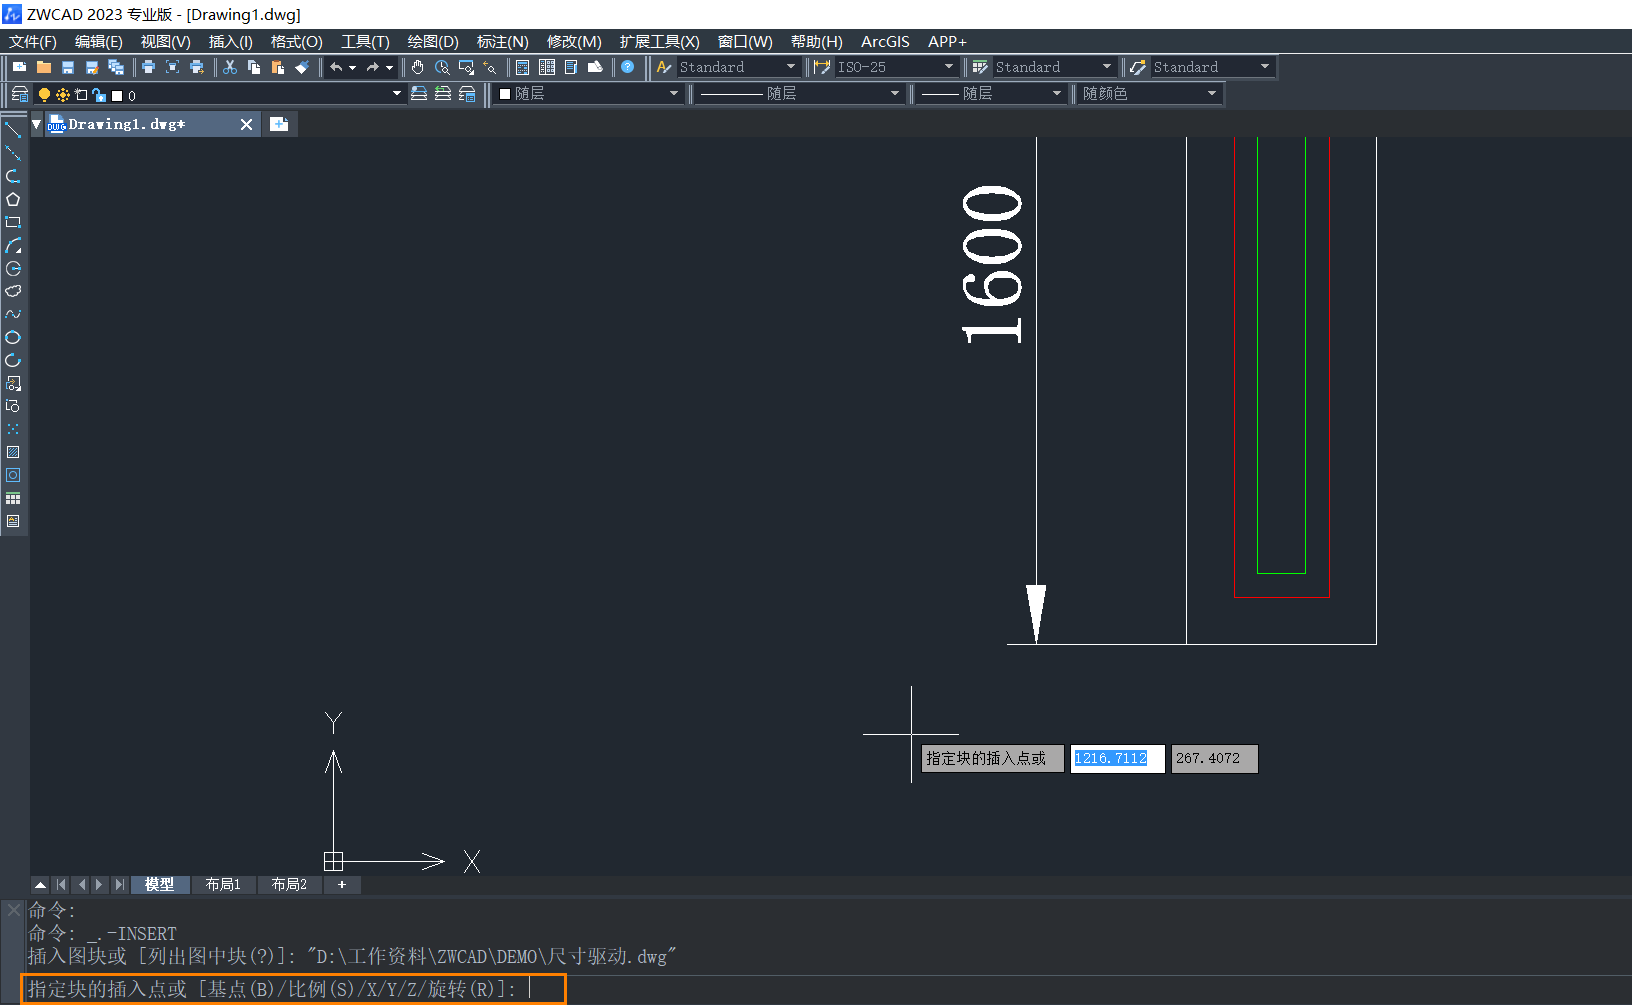Switch to the 布局2 tab
Image resolution: width=1632 pixels, height=1005 pixels.
(290, 885)
